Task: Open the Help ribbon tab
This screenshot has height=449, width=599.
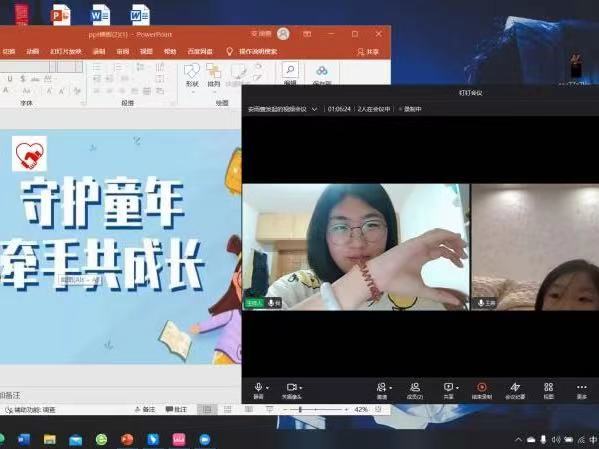Action: tap(170, 52)
